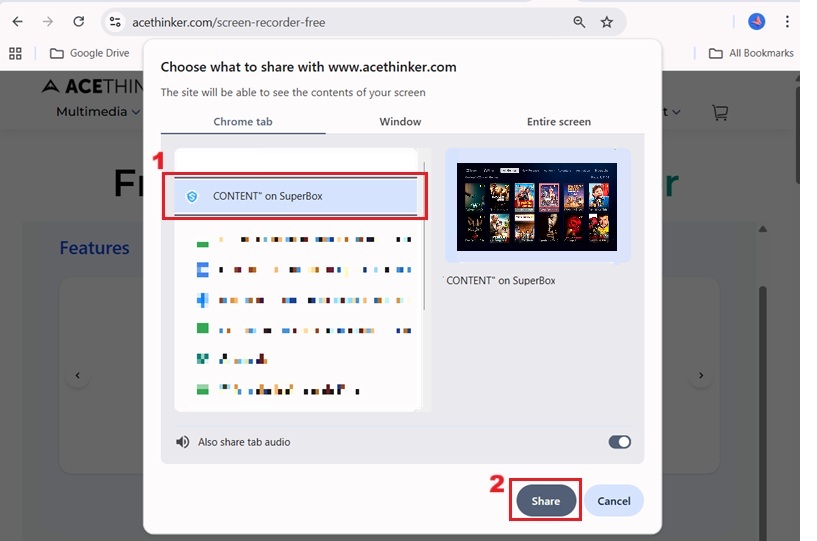Expand the Multimedia dropdown menu

pyautogui.click(x=98, y=112)
